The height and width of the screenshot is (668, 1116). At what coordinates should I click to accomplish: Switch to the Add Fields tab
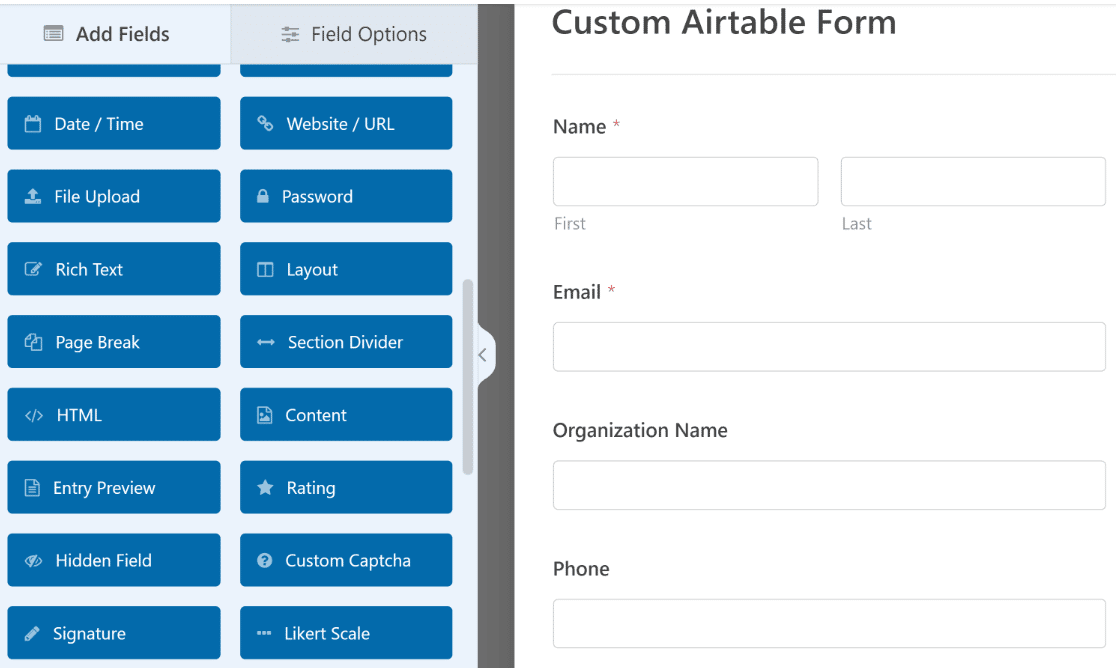[115, 33]
